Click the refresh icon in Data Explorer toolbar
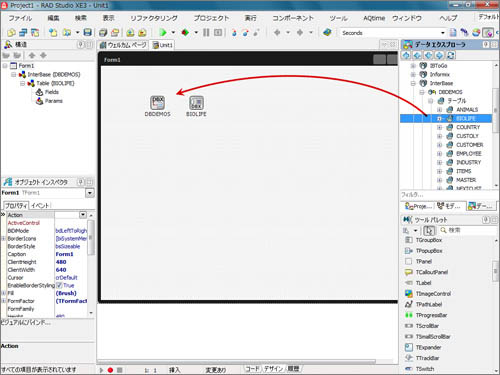This screenshot has width=500, height=375. point(451,55)
